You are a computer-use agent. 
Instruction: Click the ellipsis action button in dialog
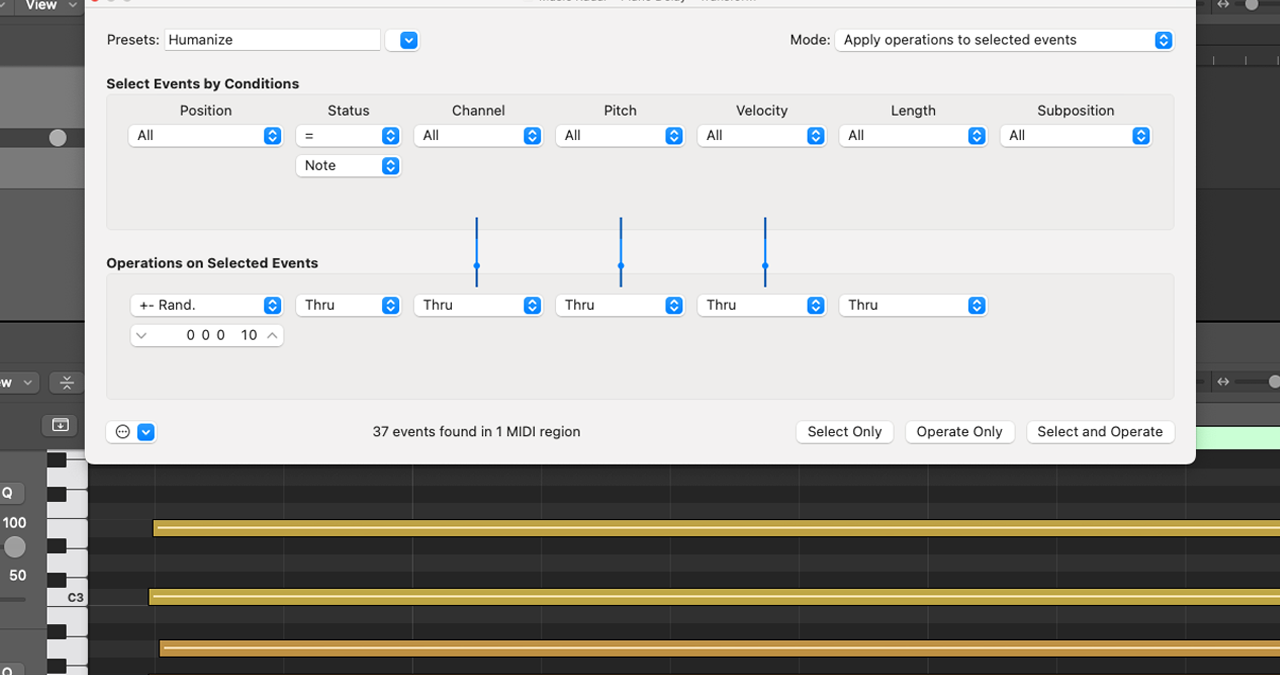[x=123, y=432]
